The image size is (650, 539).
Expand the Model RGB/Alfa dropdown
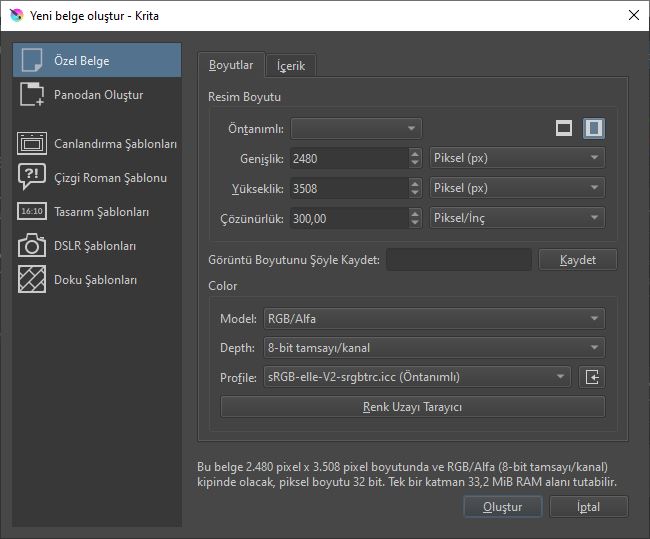click(434, 318)
